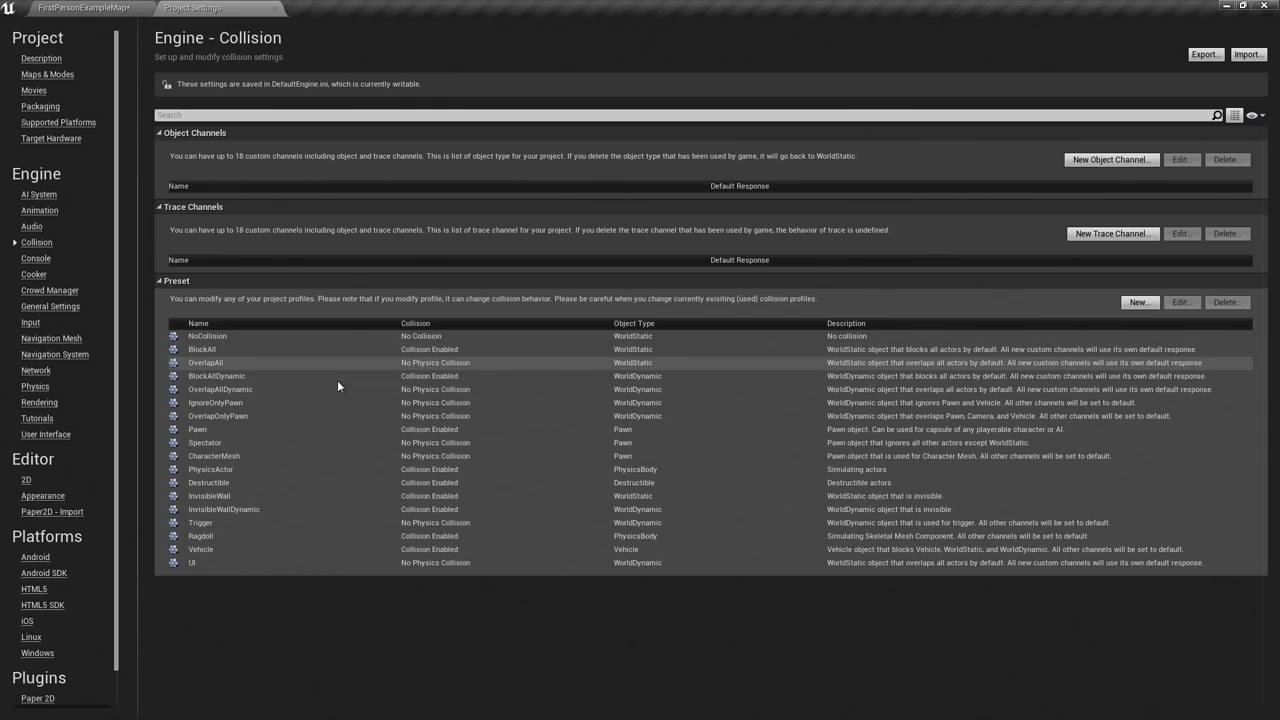Image resolution: width=1280 pixels, height=720 pixels.
Task: Select the Ragdoll preset name
Action: [x=201, y=536]
